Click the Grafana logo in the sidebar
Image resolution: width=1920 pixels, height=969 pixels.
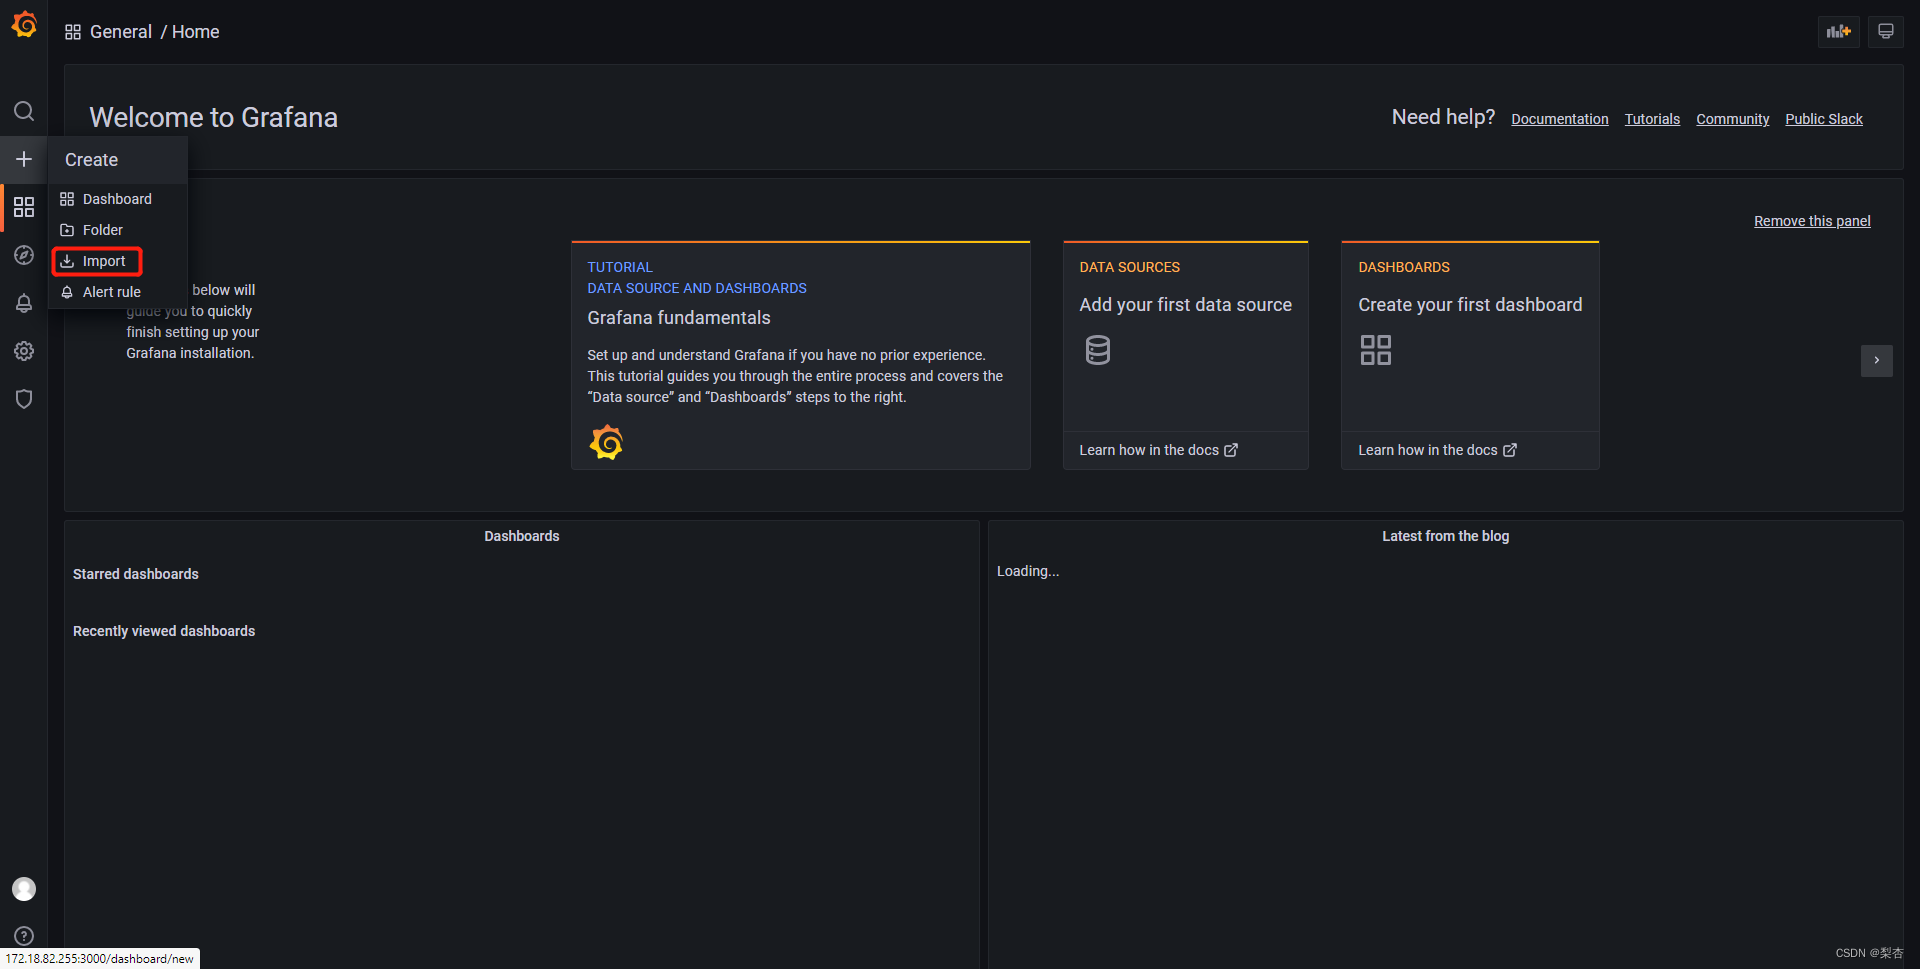24,24
